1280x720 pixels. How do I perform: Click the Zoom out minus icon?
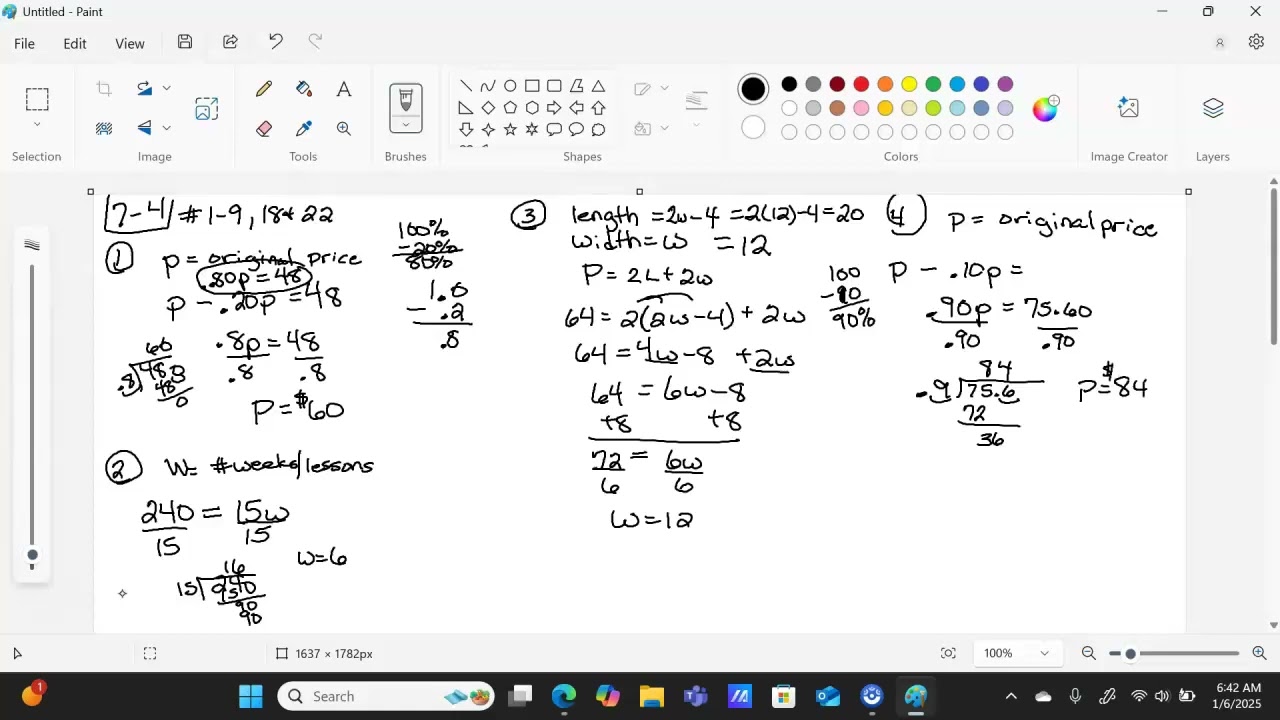click(x=1089, y=653)
